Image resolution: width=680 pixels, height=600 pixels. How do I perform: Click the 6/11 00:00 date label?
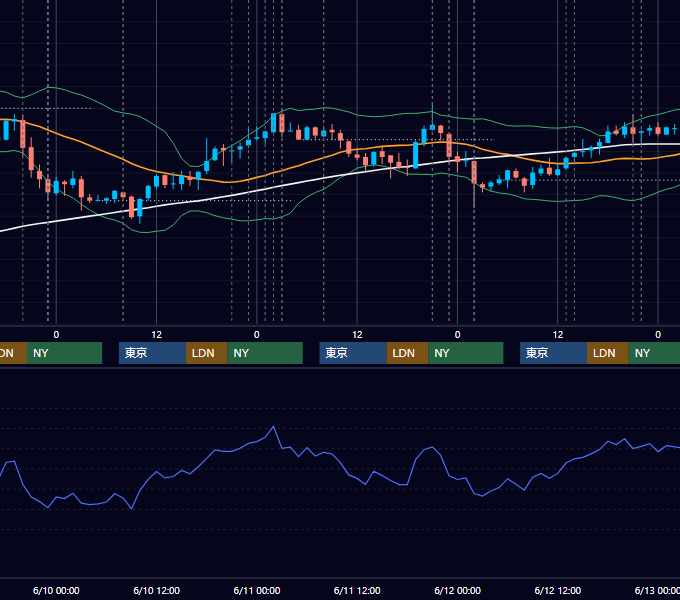(257, 590)
